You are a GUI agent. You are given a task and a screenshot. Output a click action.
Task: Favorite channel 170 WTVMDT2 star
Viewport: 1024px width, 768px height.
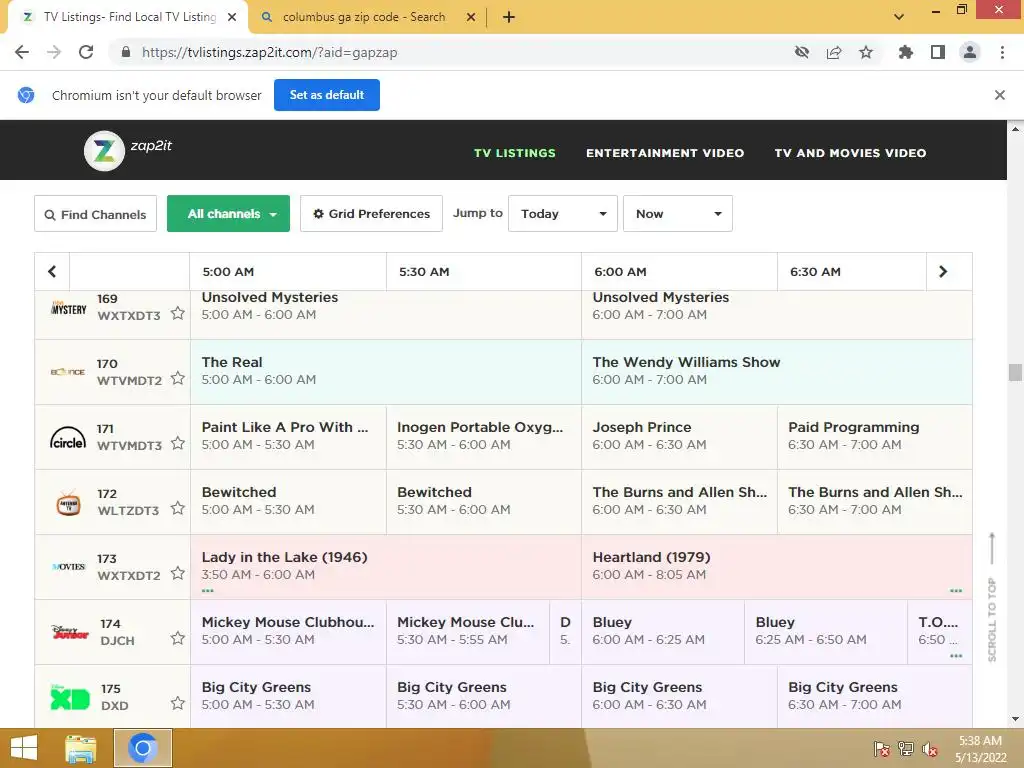pyautogui.click(x=178, y=378)
